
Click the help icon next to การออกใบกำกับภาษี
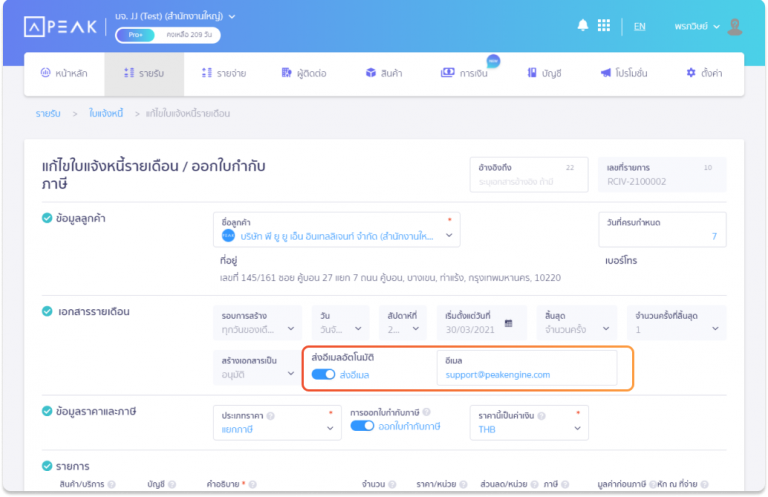[427, 412]
